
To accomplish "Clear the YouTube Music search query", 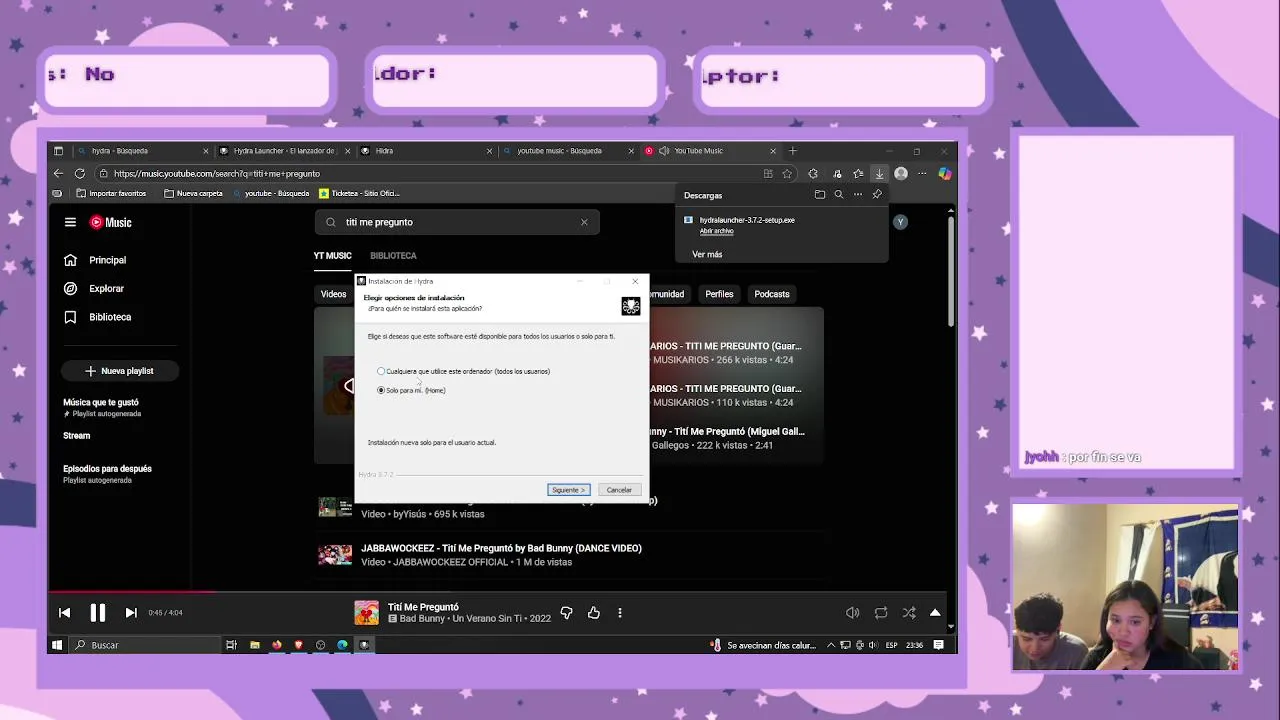I will (x=584, y=222).
